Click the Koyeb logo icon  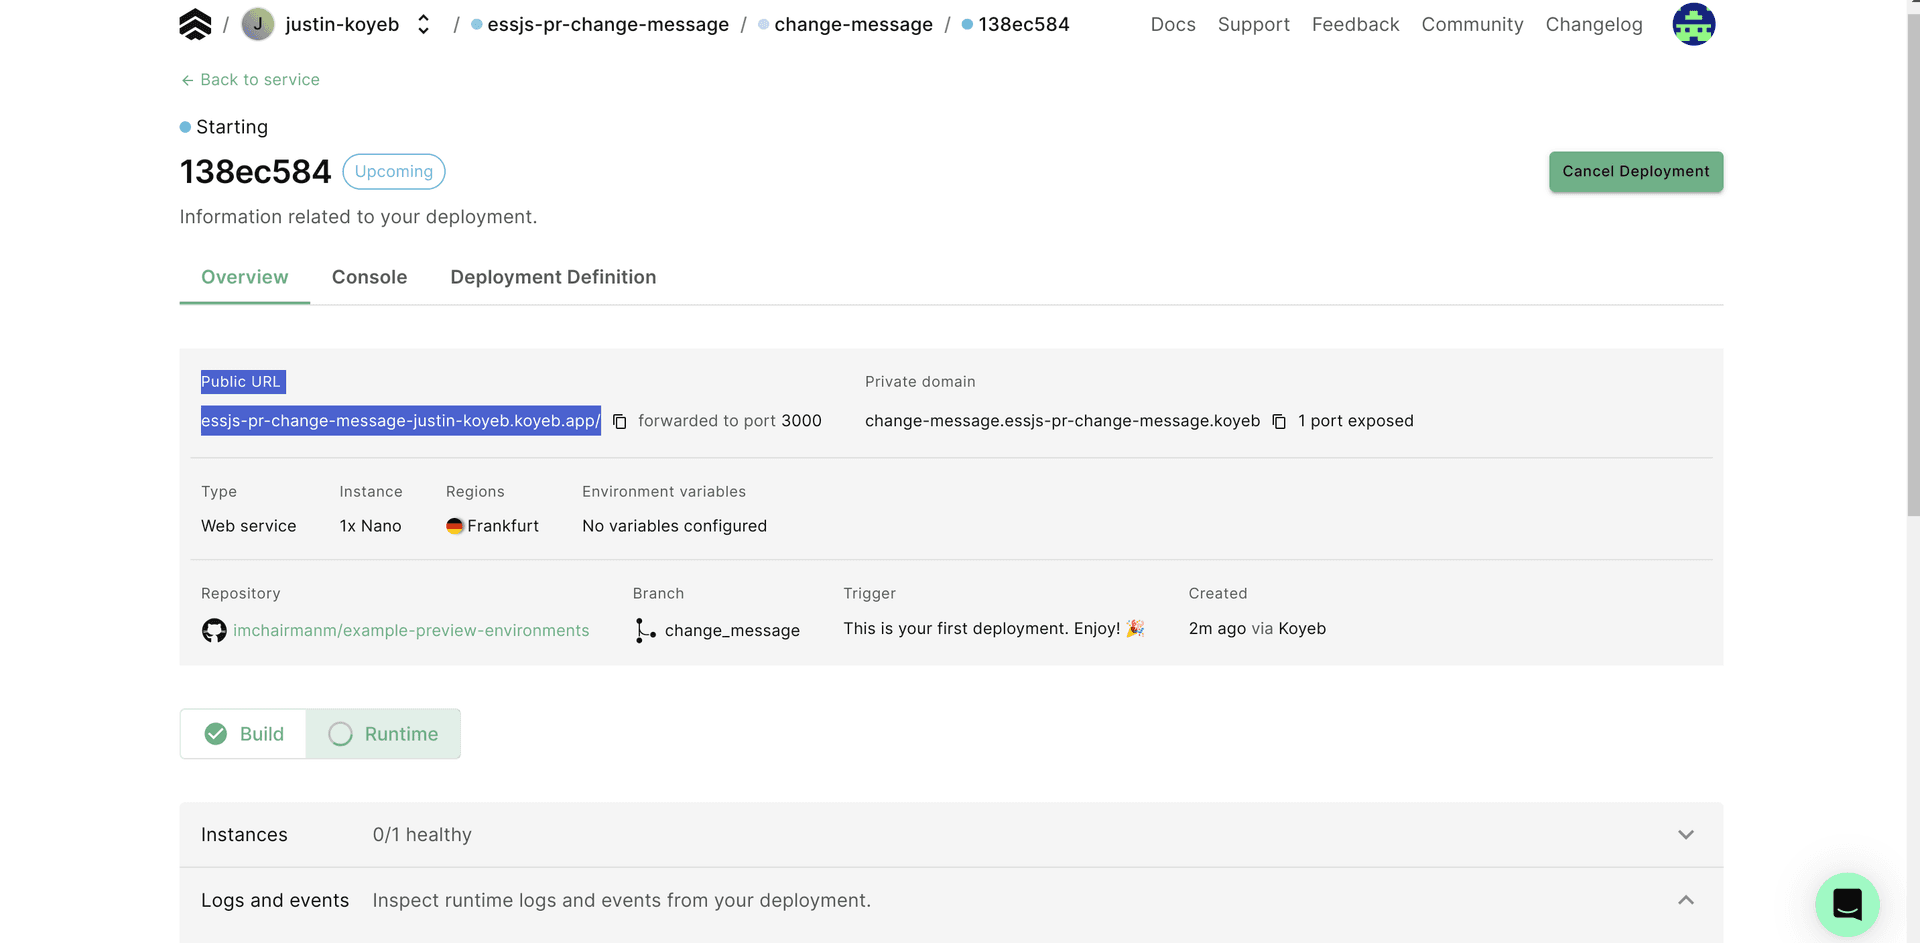pyautogui.click(x=195, y=24)
